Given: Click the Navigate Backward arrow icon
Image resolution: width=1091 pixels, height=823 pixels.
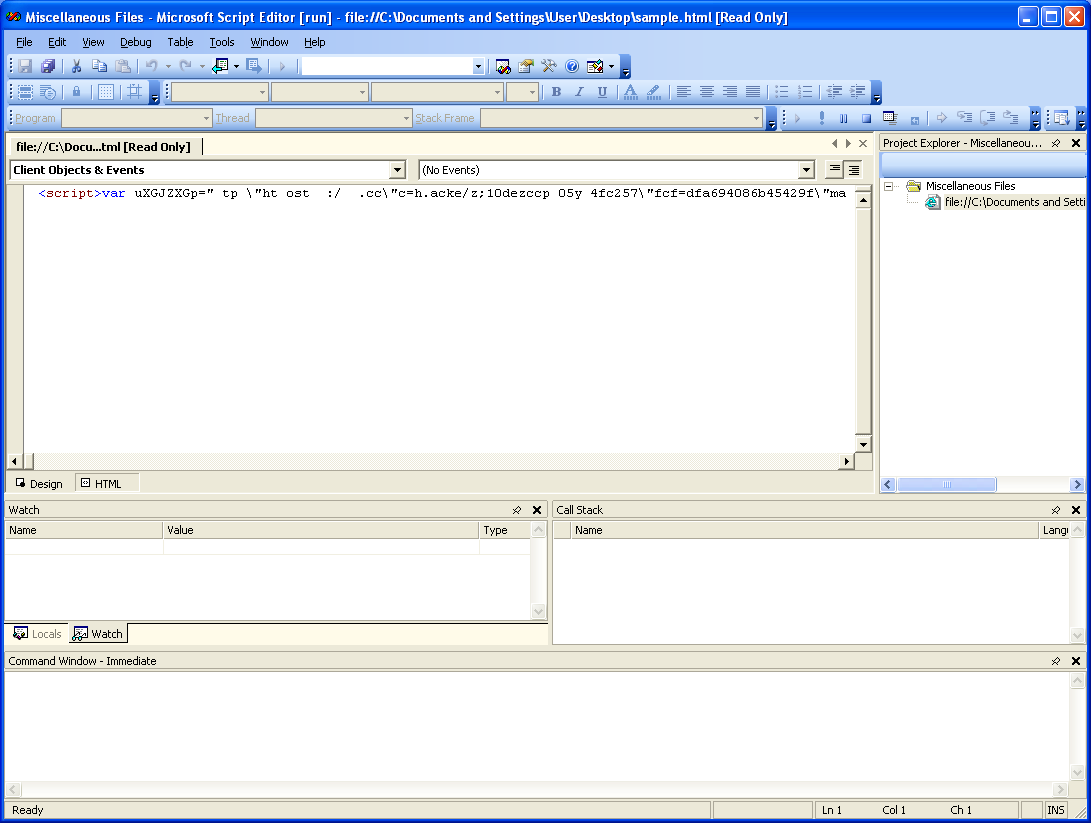Looking at the screenshot, I should click(217, 66).
